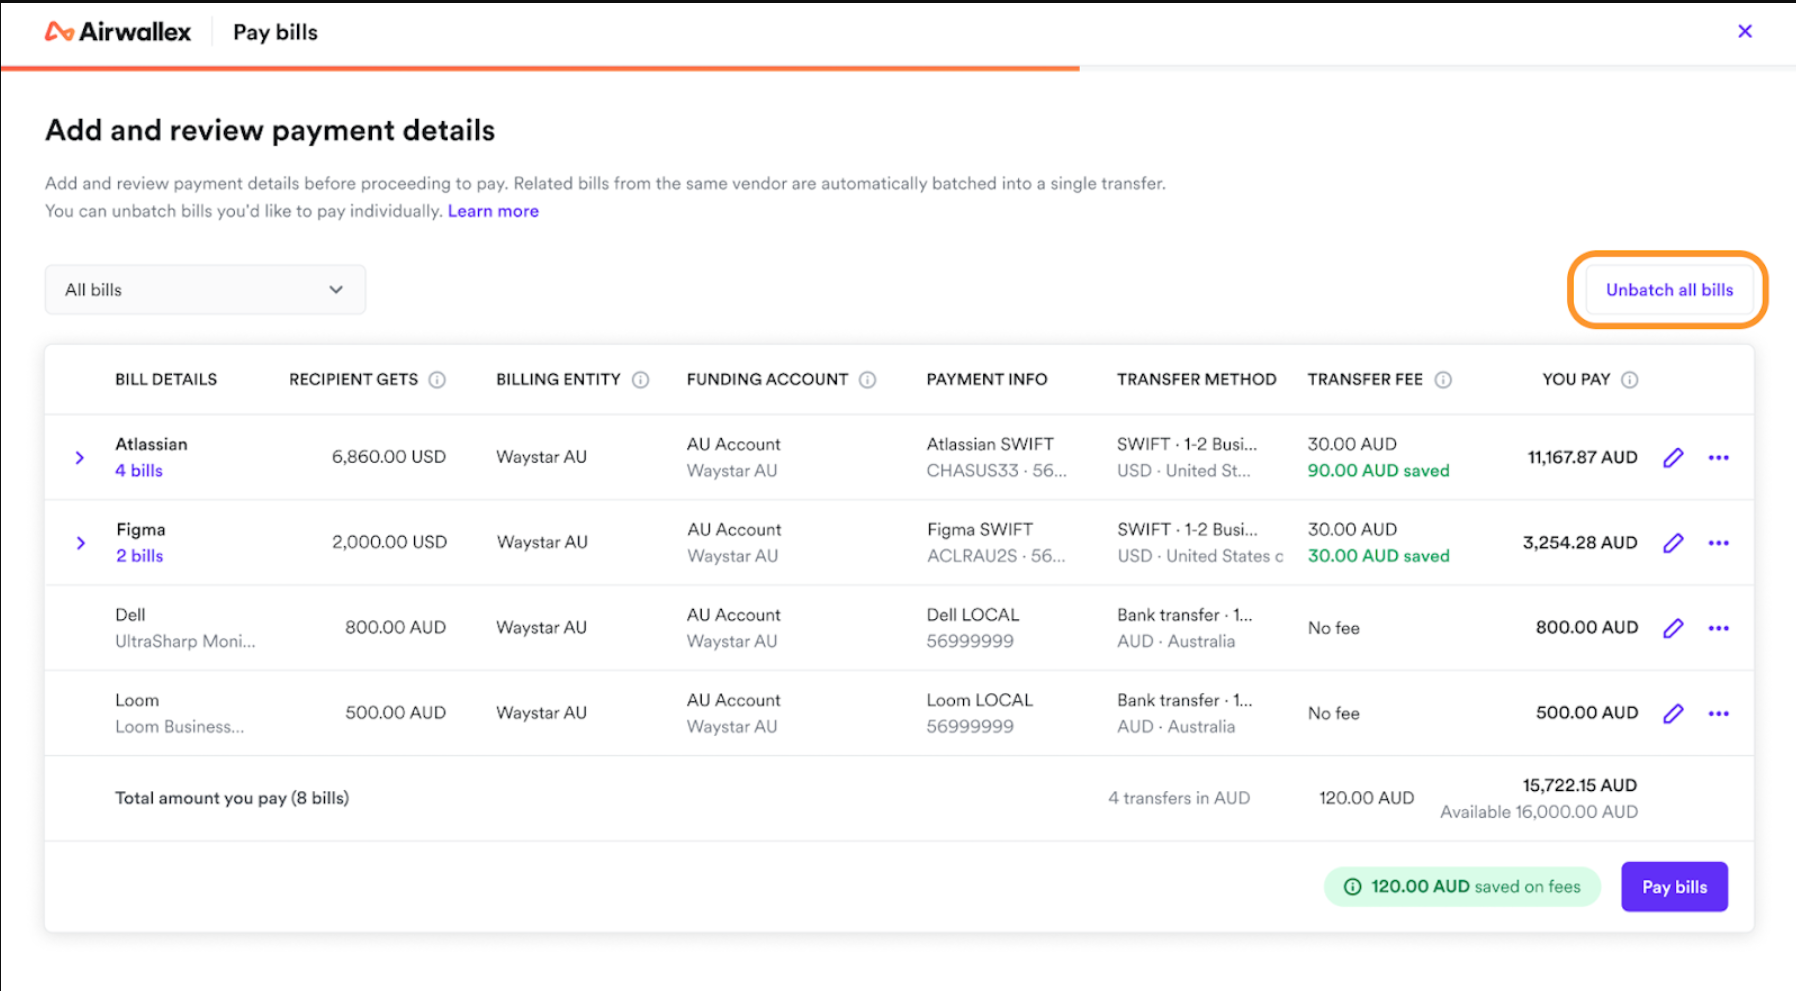Click the Airwallex logo
Viewport: 1796px width, 991px height.
pos(117,32)
